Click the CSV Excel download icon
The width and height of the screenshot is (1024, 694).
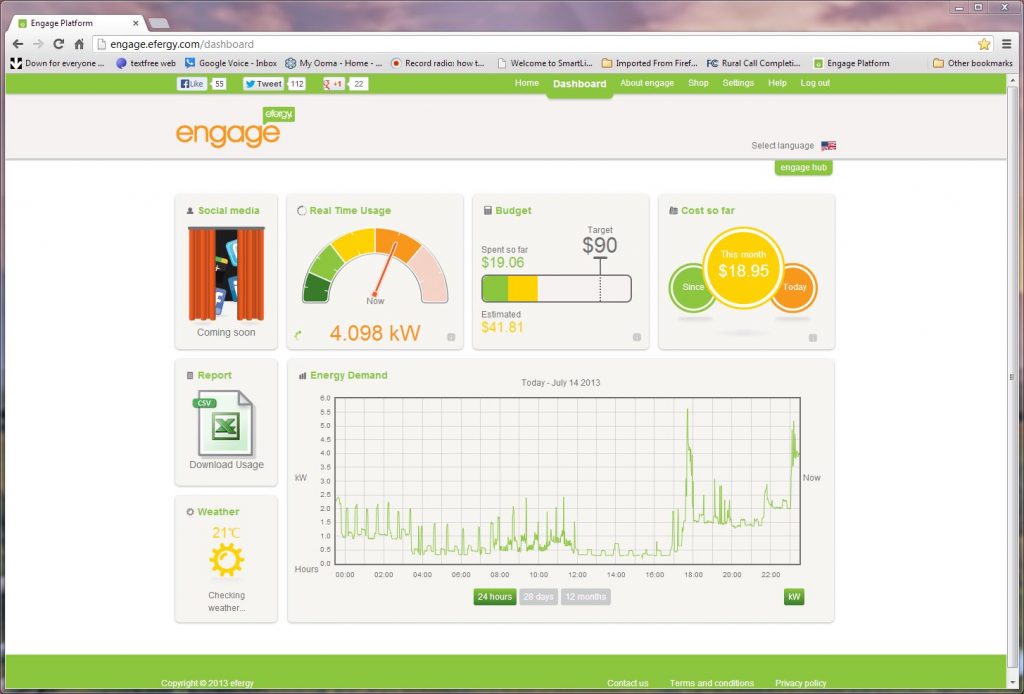[225, 423]
